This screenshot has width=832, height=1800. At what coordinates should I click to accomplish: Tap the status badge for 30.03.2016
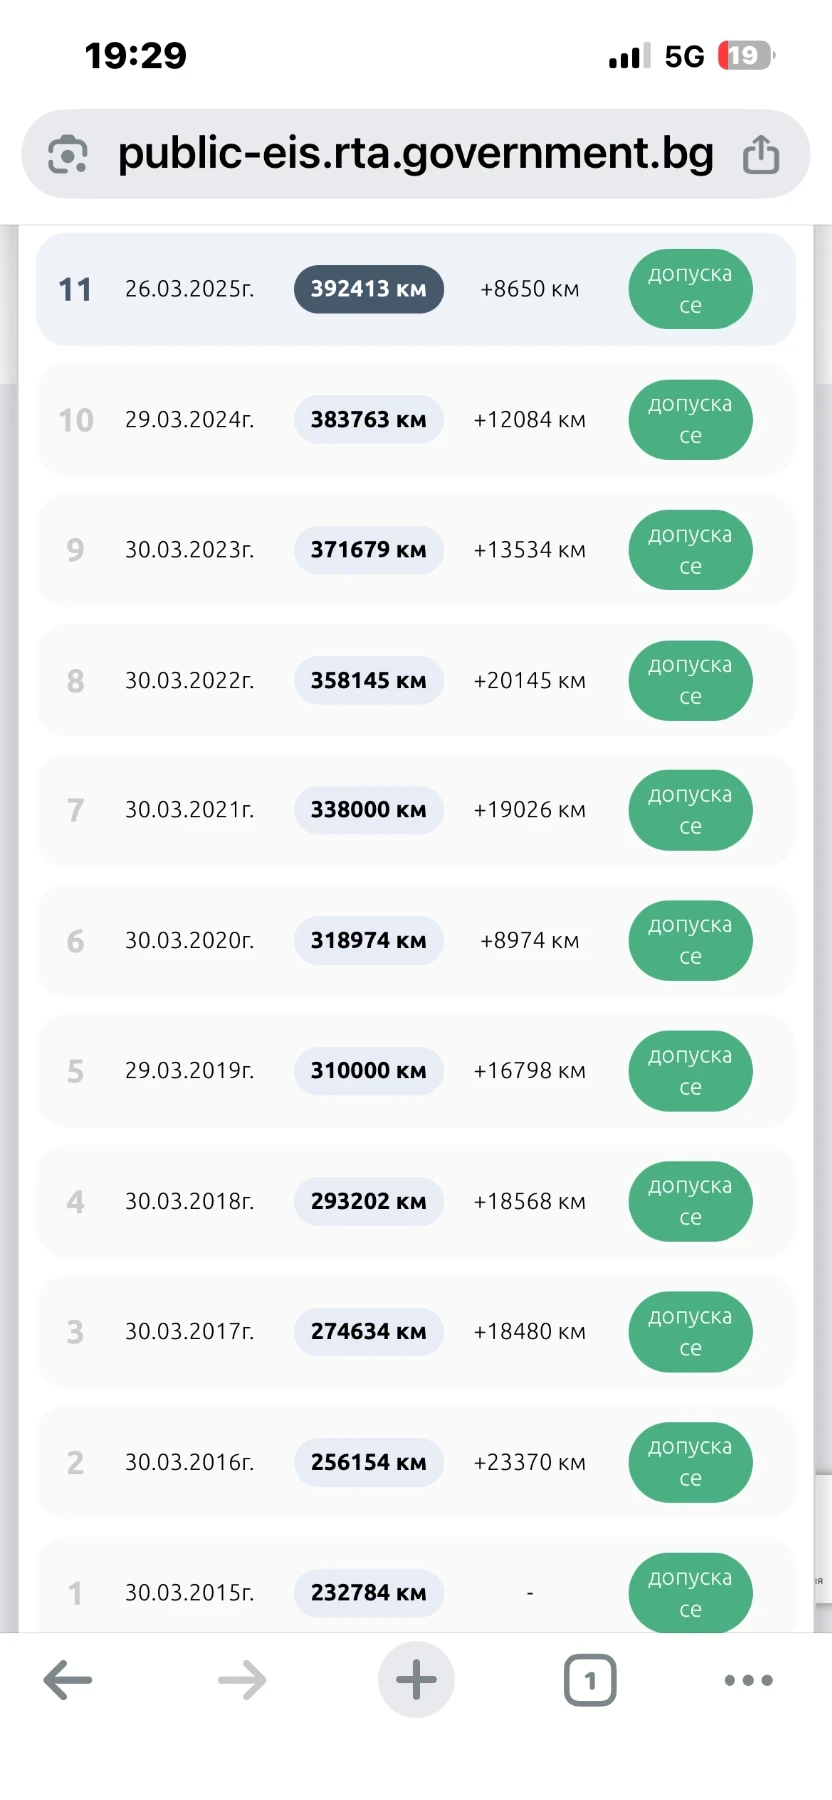click(x=690, y=1463)
